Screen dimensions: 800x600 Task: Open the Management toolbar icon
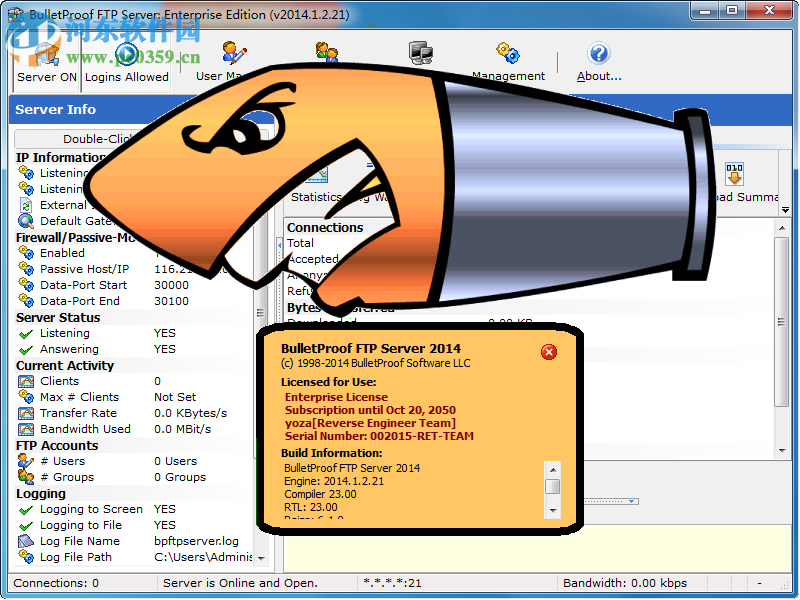[x=507, y=52]
